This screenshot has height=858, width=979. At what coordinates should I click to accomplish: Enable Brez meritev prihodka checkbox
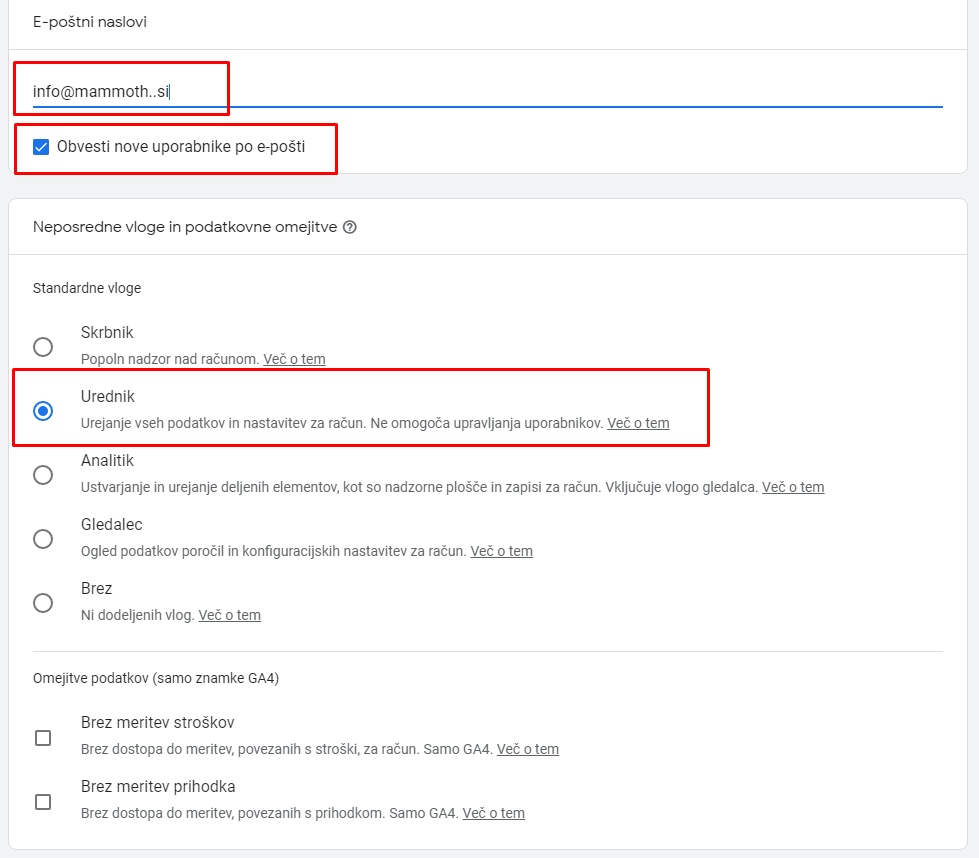click(43, 802)
